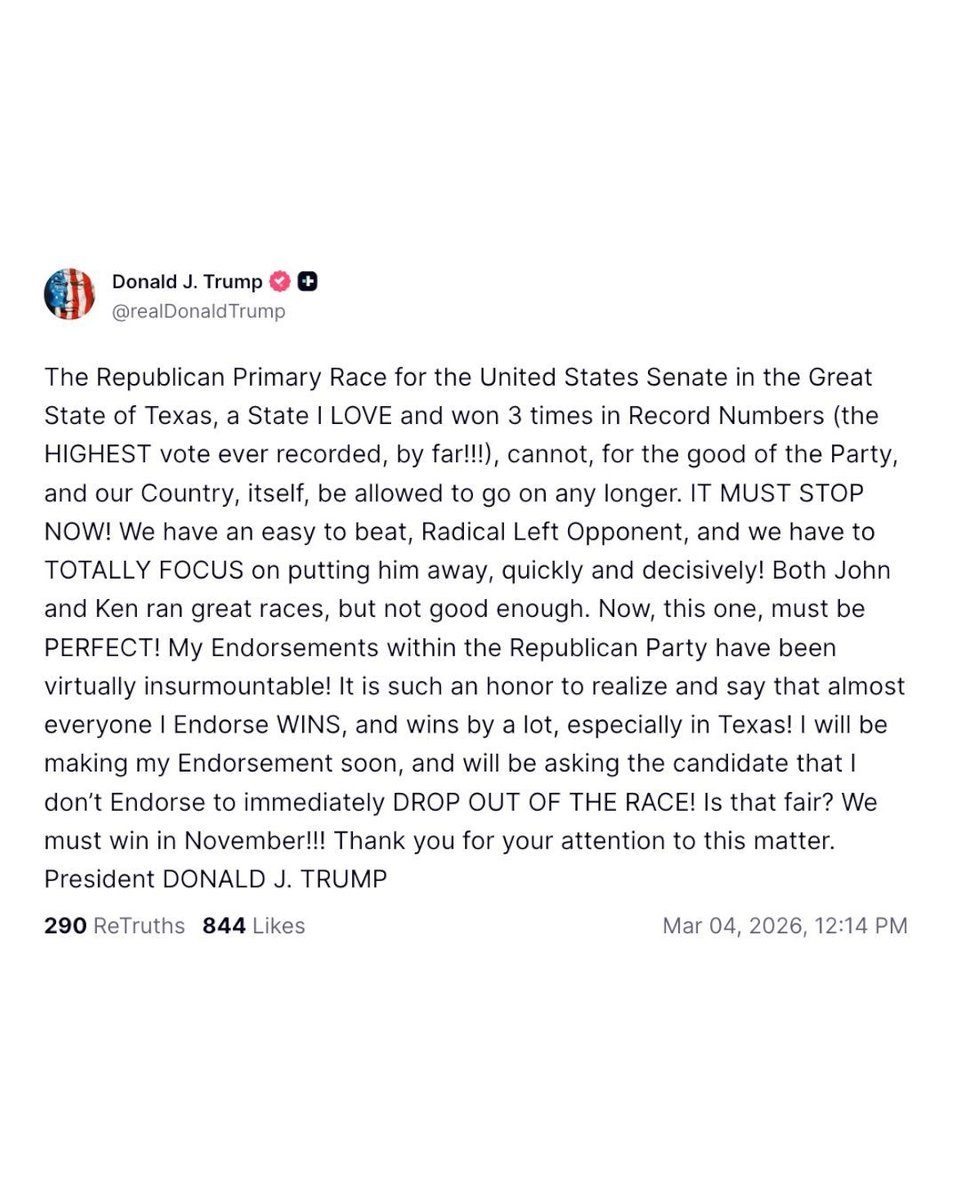The image size is (960, 1200).
Task: Open the Mar 04, 2026 timestamp link
Action: click(784, 926)
